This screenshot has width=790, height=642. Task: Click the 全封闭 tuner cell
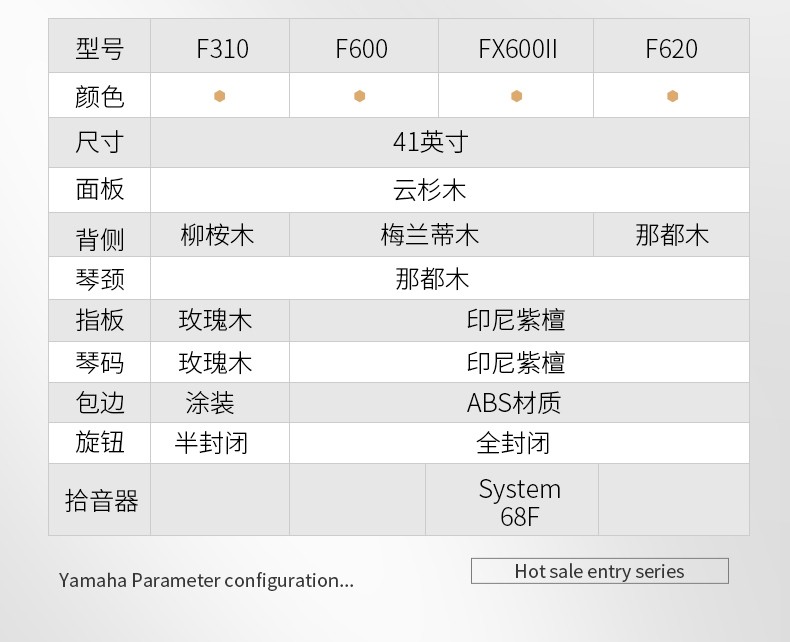(513, 442)
